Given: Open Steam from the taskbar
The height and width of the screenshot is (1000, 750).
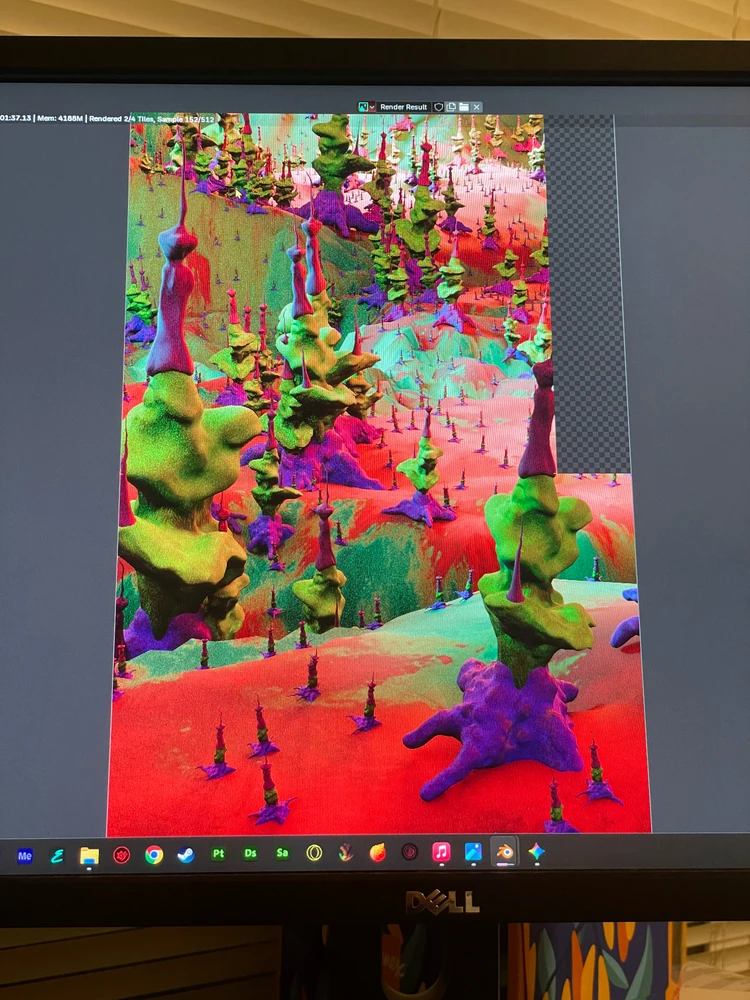Looking at the screenshot, I should (186, 855).
